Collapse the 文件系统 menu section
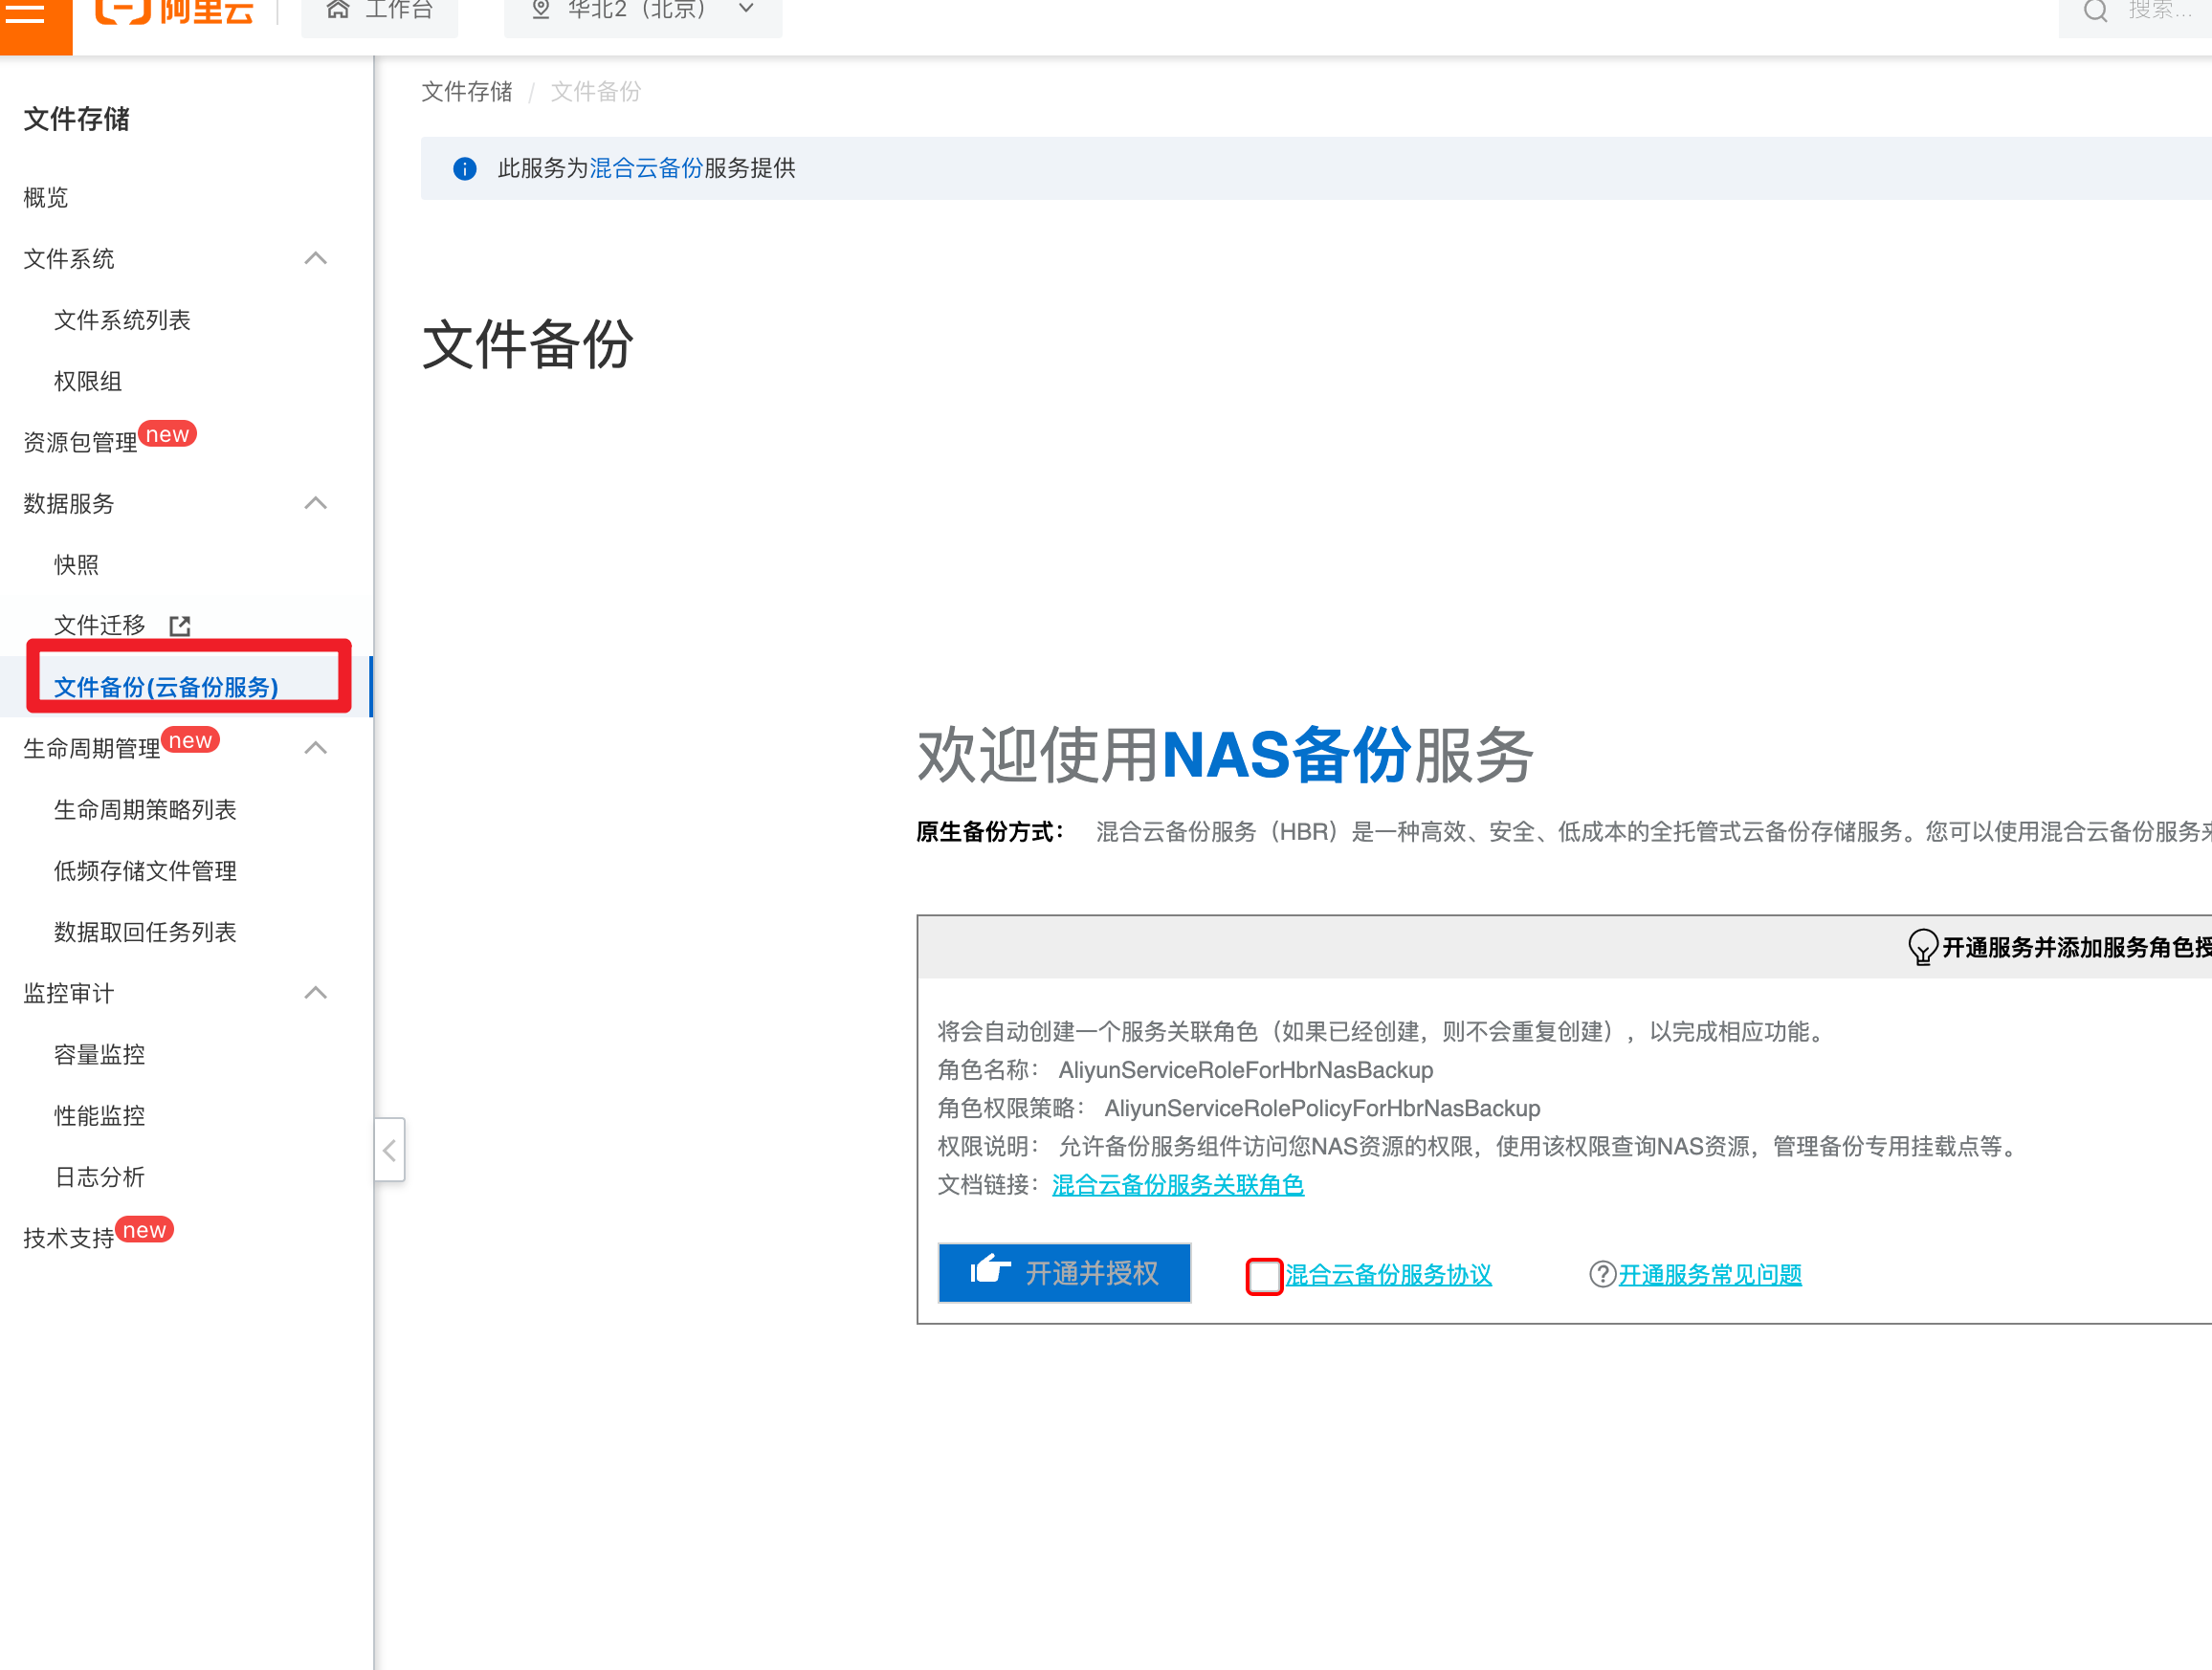This screenshot has width=2212, height=1670. coord(316,258)
